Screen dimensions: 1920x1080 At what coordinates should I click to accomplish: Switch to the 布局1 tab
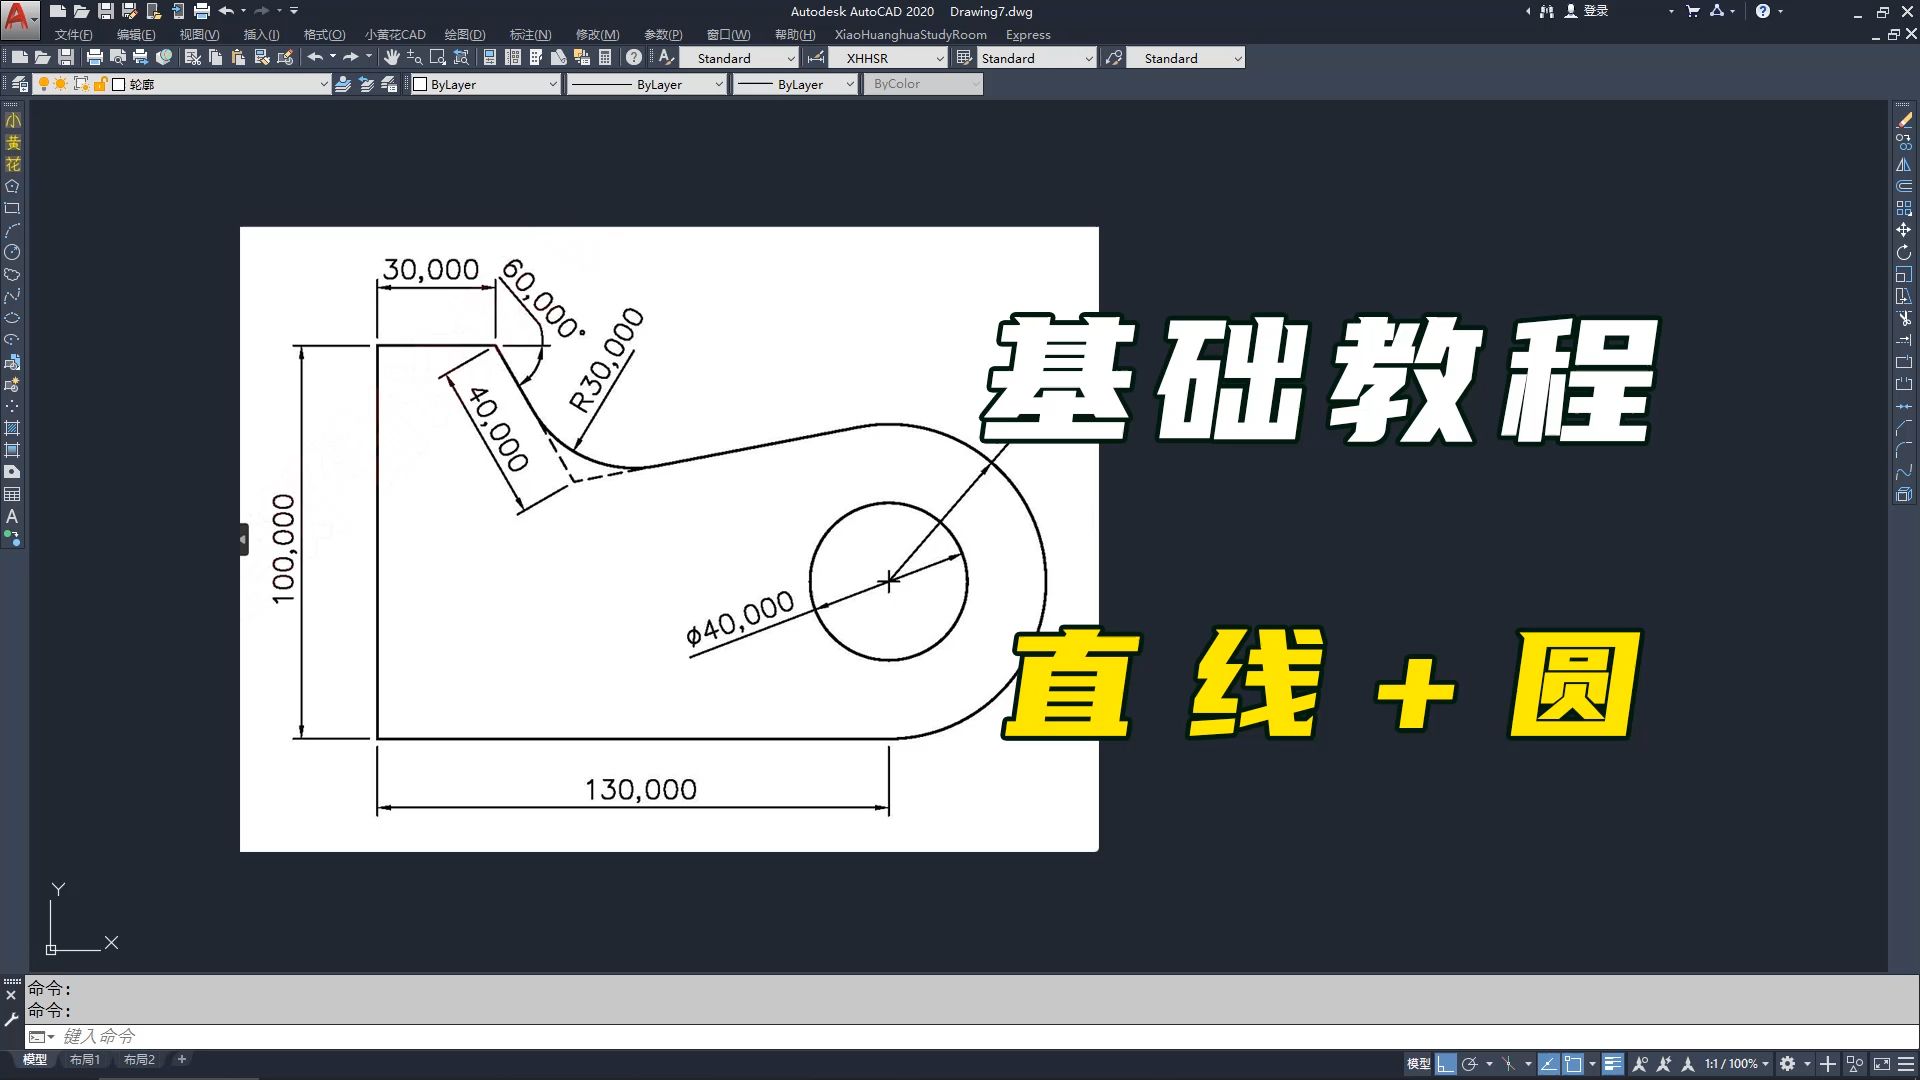pyautogui.click(x=85, y=1059)
